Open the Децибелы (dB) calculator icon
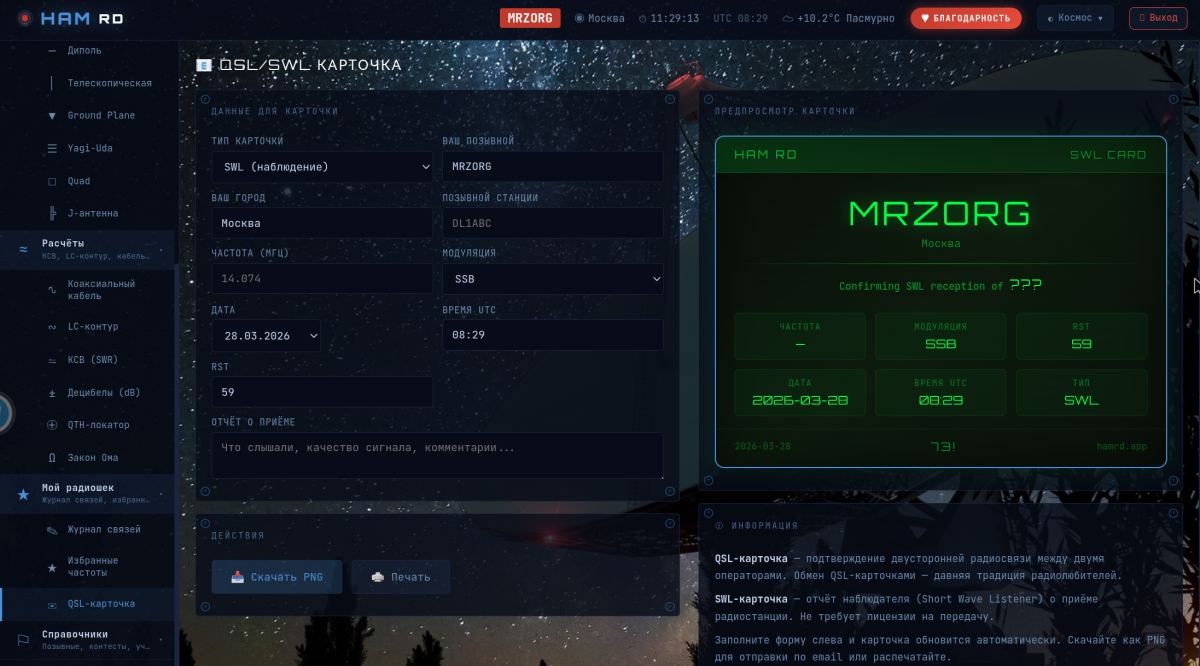The image size is (1200, 666). 52,393
